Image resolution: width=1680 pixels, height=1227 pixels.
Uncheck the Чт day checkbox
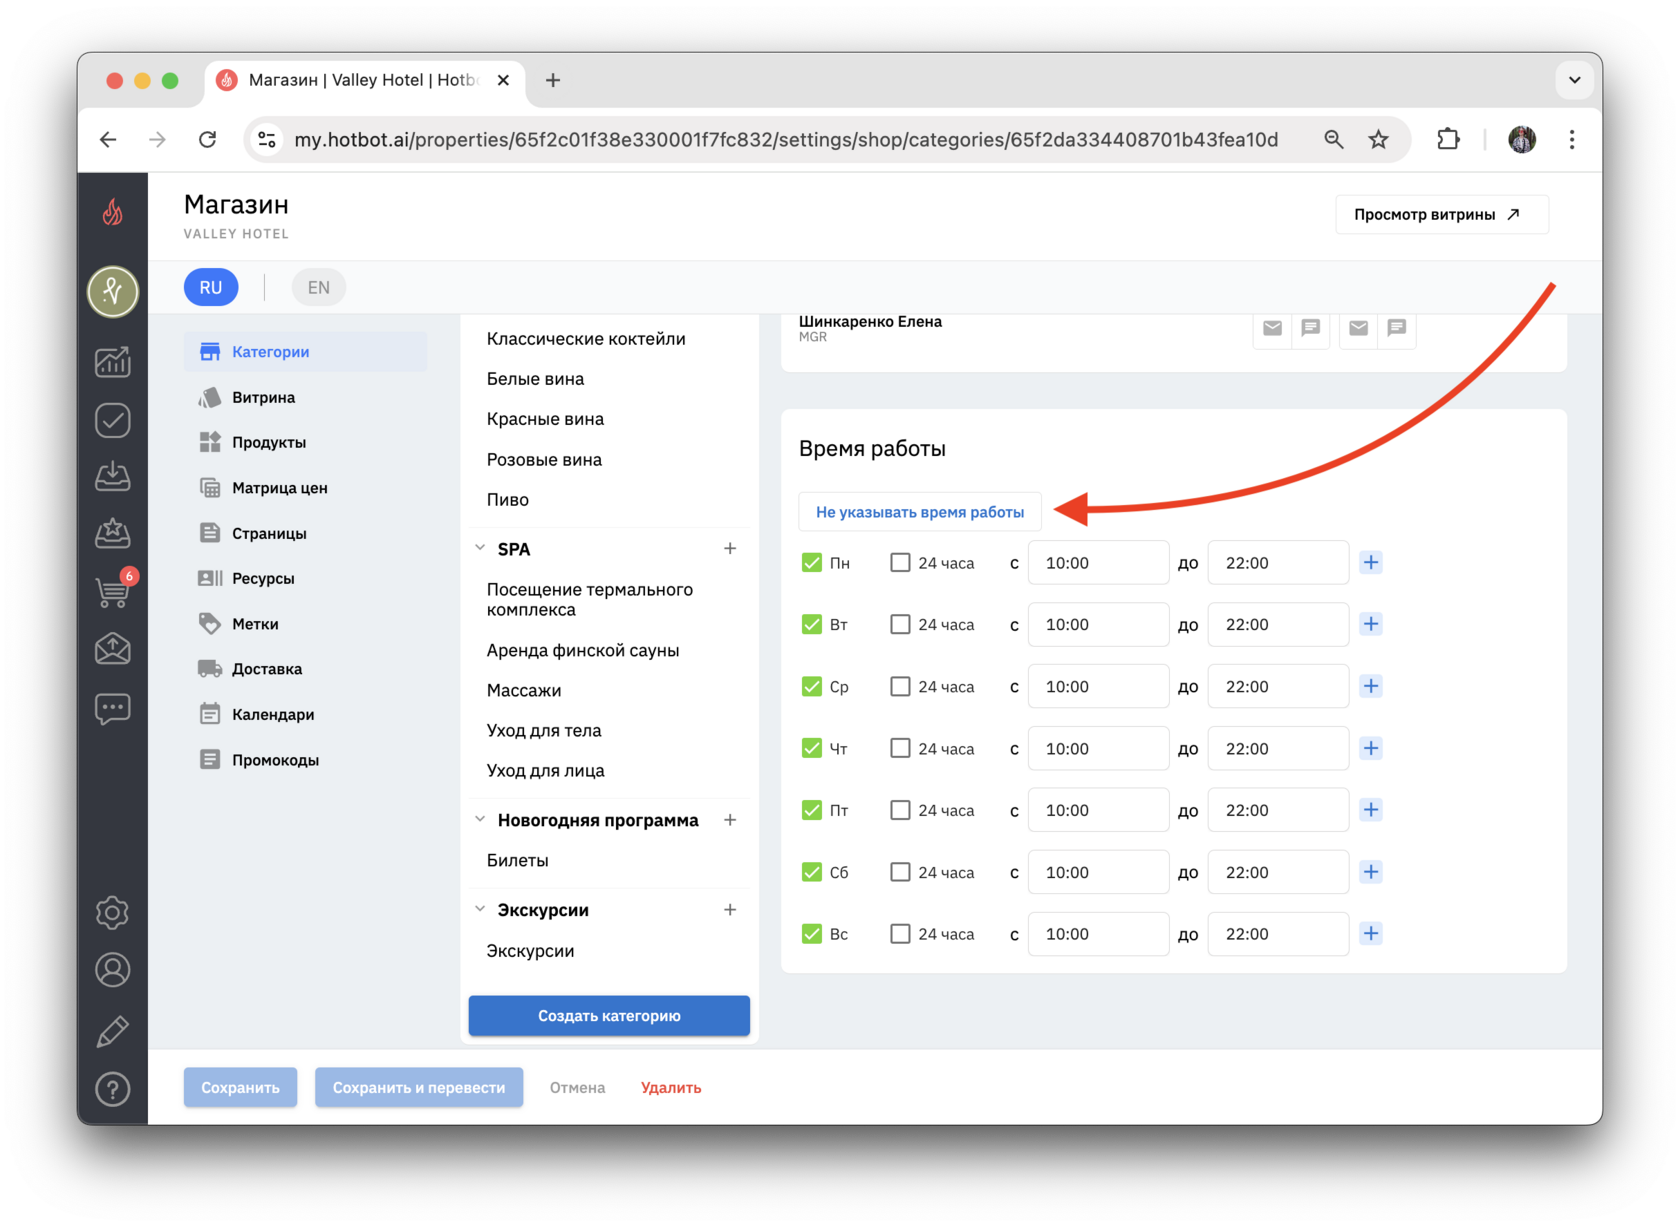(812, 748)
